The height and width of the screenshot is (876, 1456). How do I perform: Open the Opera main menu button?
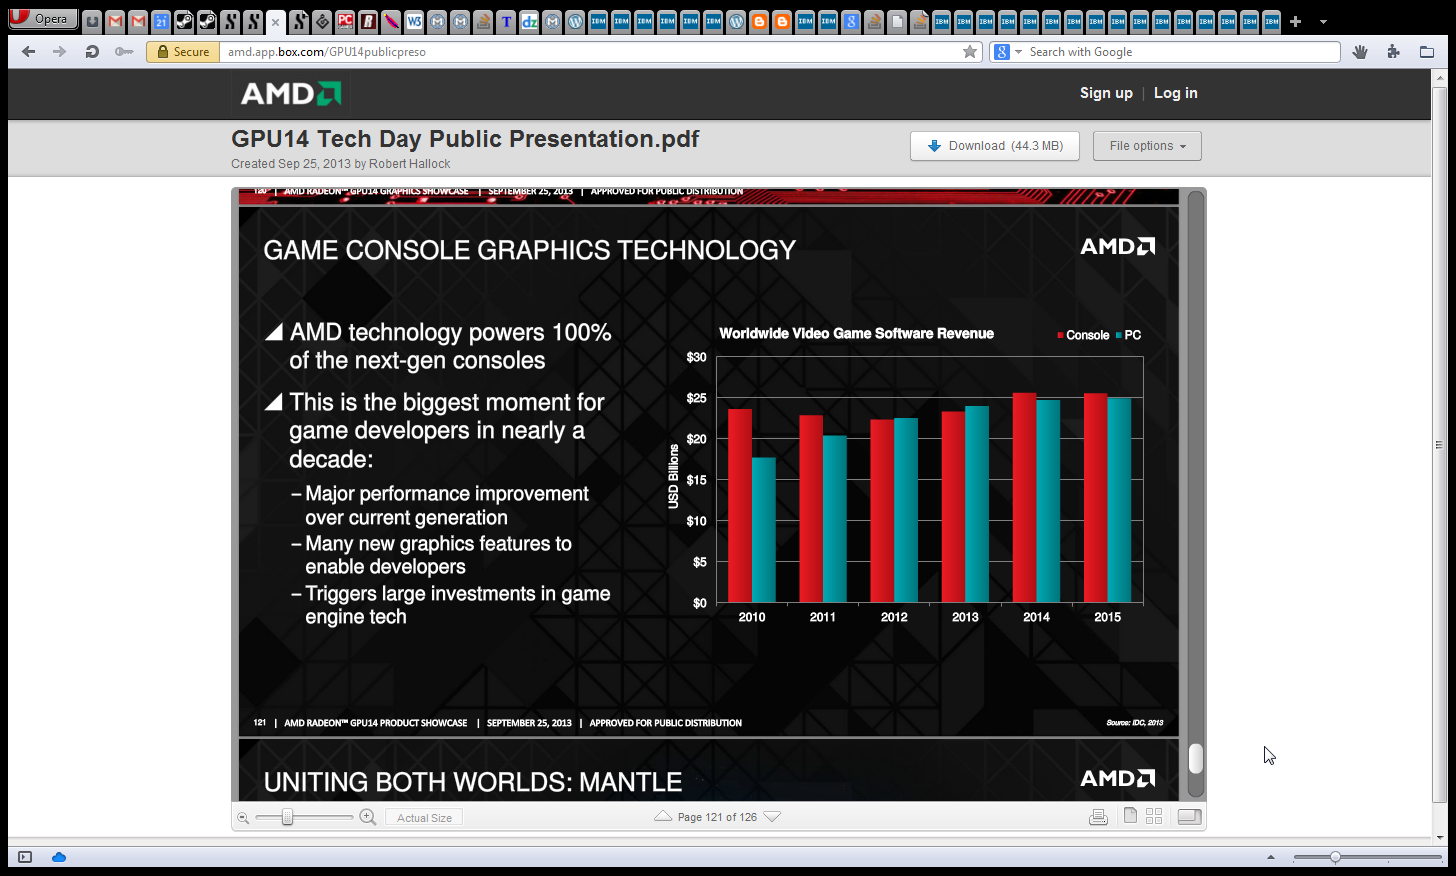tap(43, 18)
